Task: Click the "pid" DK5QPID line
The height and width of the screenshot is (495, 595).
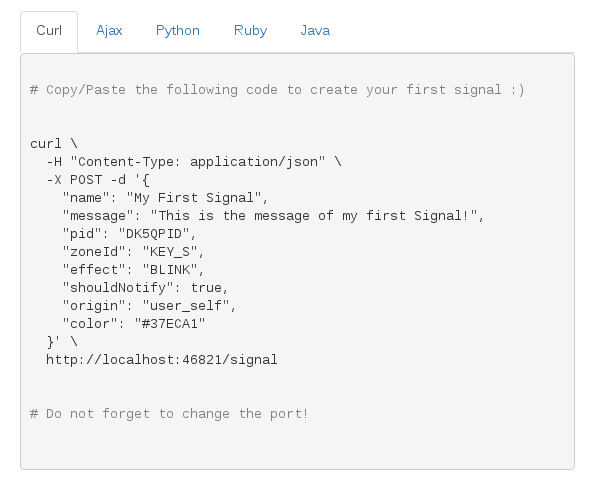Action: click(129, 234)
